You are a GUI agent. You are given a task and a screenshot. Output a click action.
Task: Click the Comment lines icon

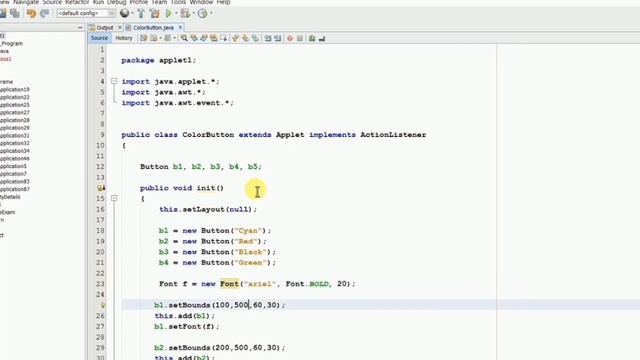tap(312, 38)
